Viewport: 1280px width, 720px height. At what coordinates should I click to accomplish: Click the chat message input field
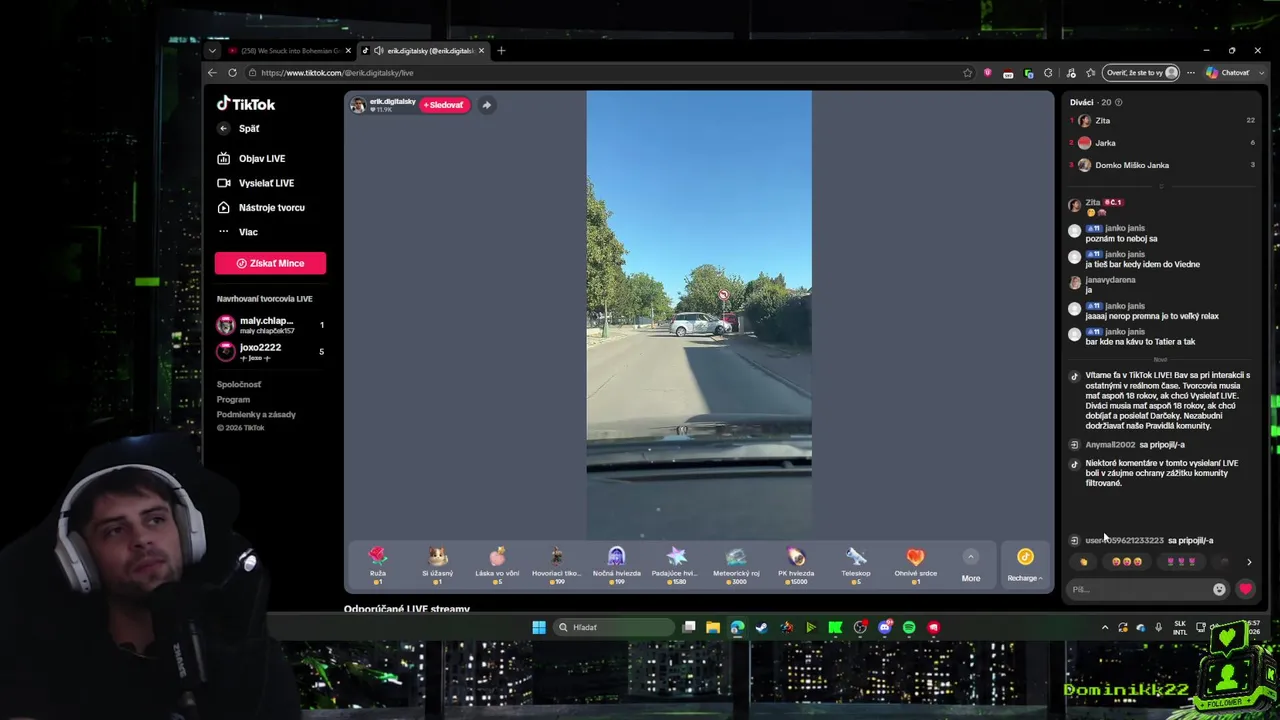tap(1138, 589)
